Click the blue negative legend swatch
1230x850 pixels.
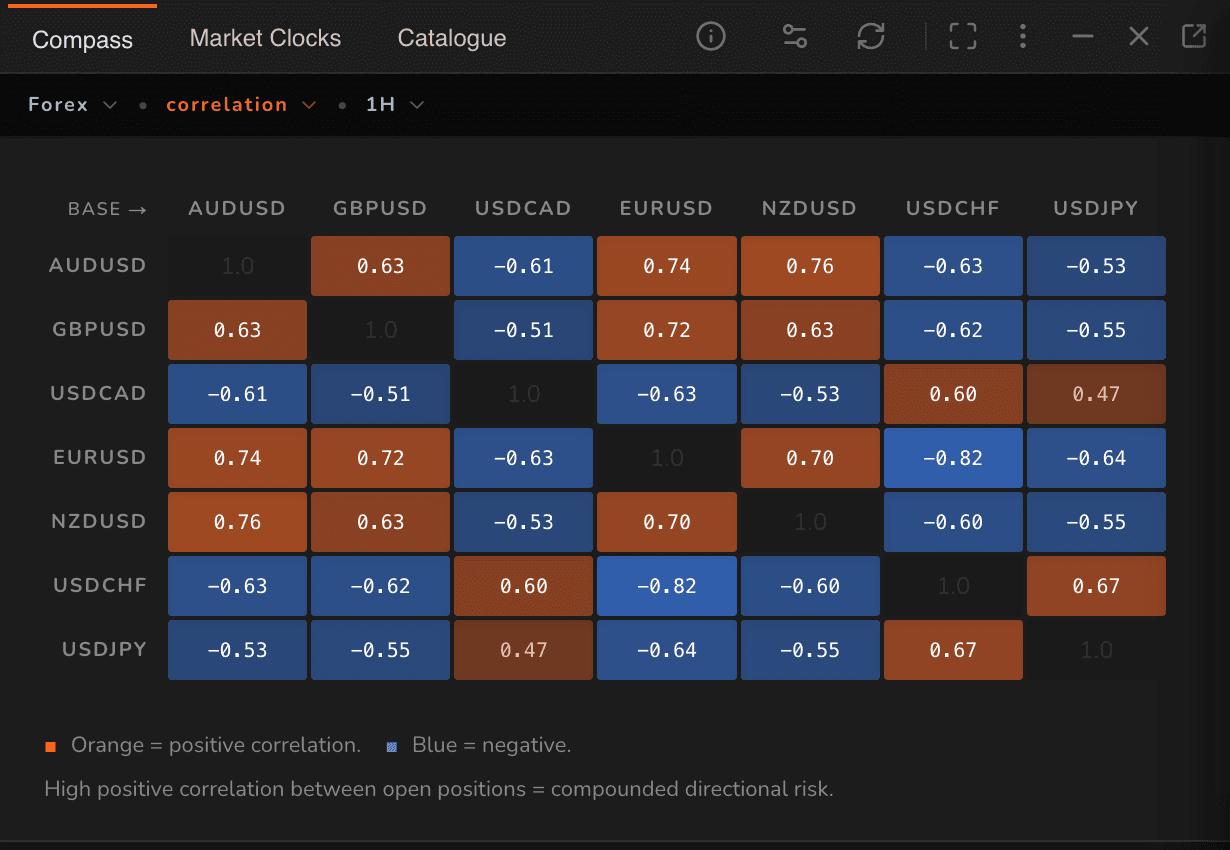(x=392, y=746)
